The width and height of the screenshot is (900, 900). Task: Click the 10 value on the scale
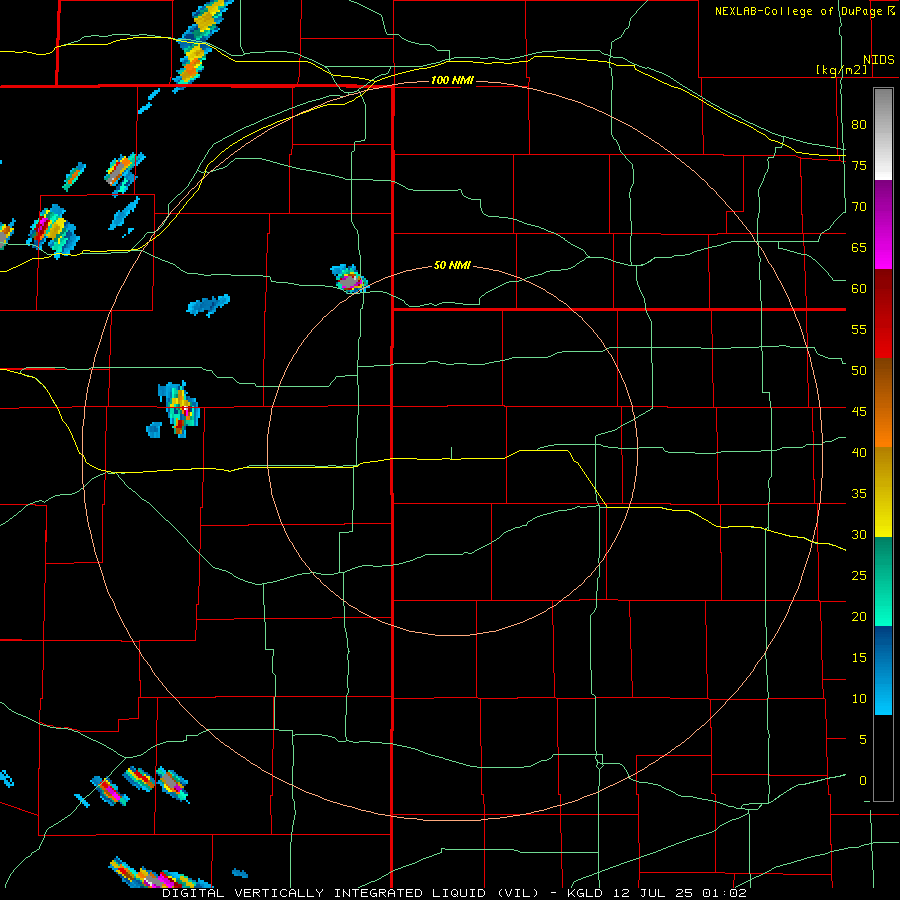pos(859,699)
